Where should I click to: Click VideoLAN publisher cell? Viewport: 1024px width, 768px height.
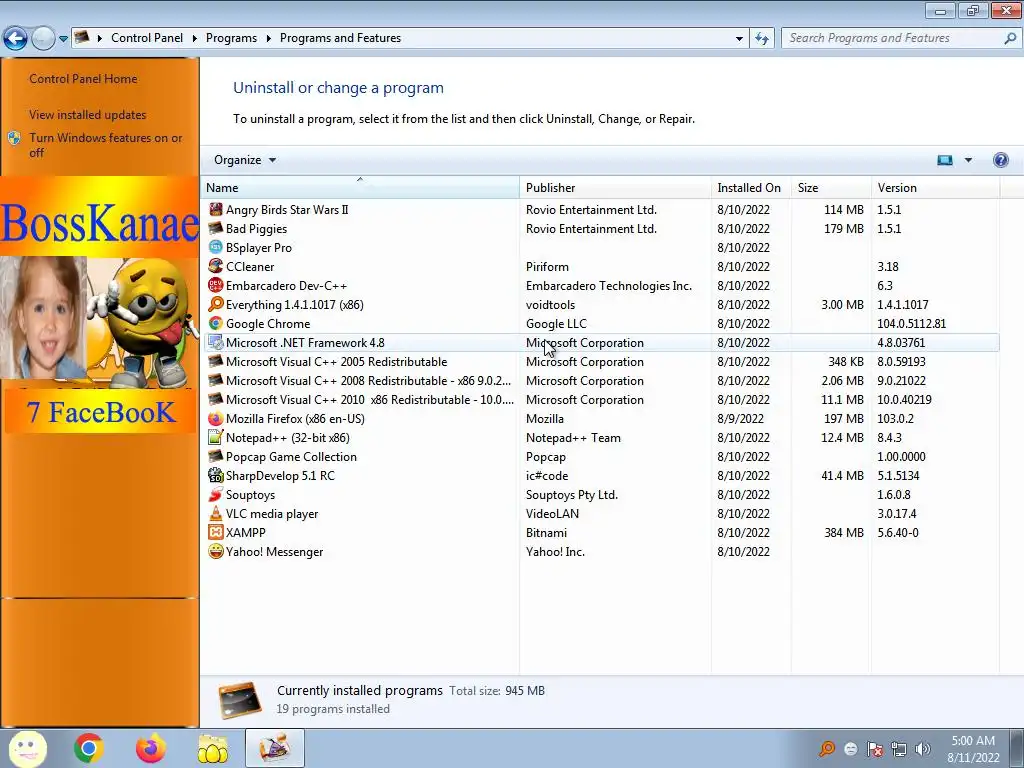552,513
